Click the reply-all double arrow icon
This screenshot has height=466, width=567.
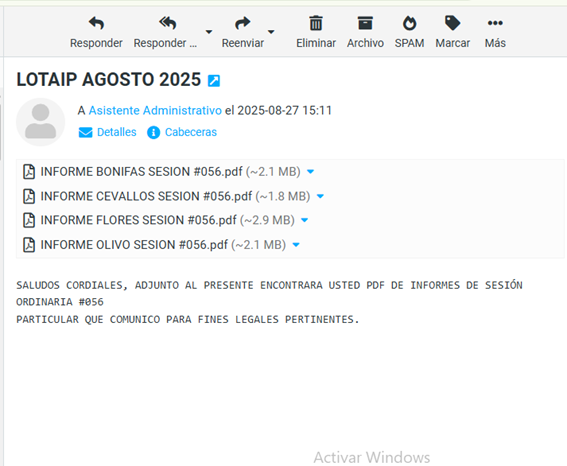(x=167, y=23)
